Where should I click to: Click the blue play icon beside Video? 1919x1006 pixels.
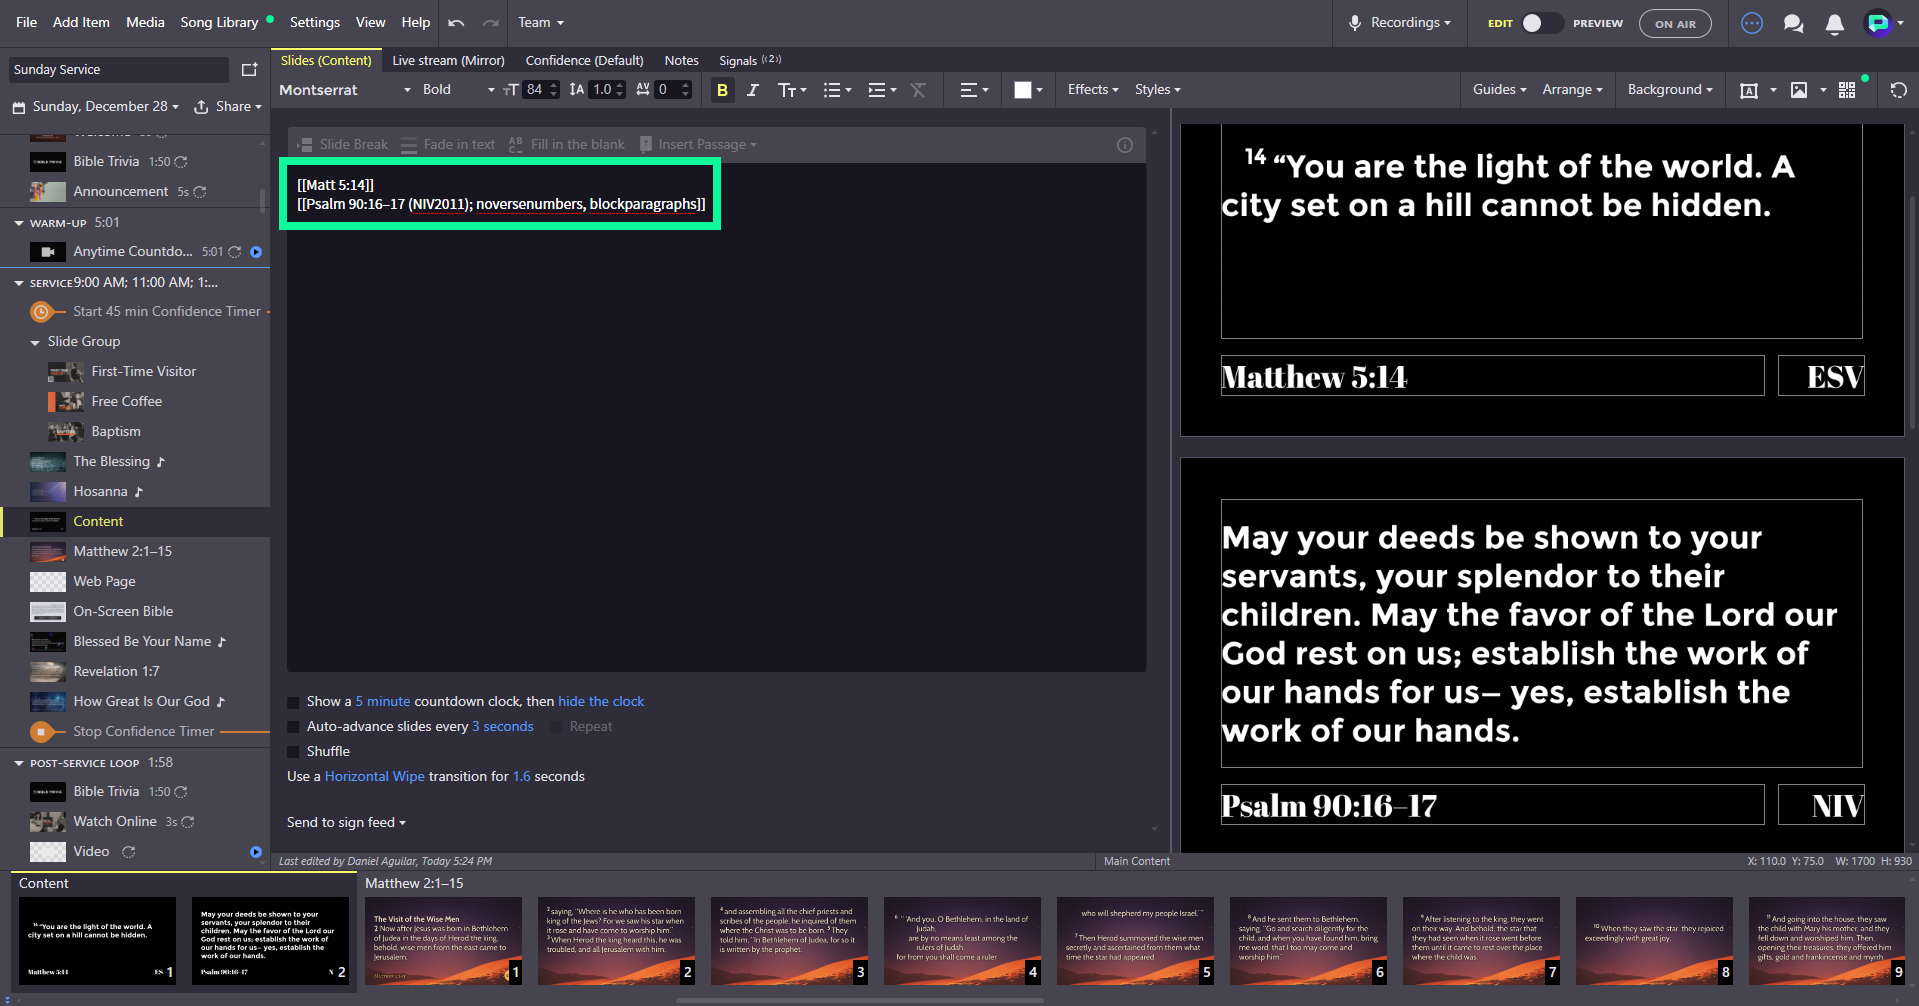click(256, 852)
